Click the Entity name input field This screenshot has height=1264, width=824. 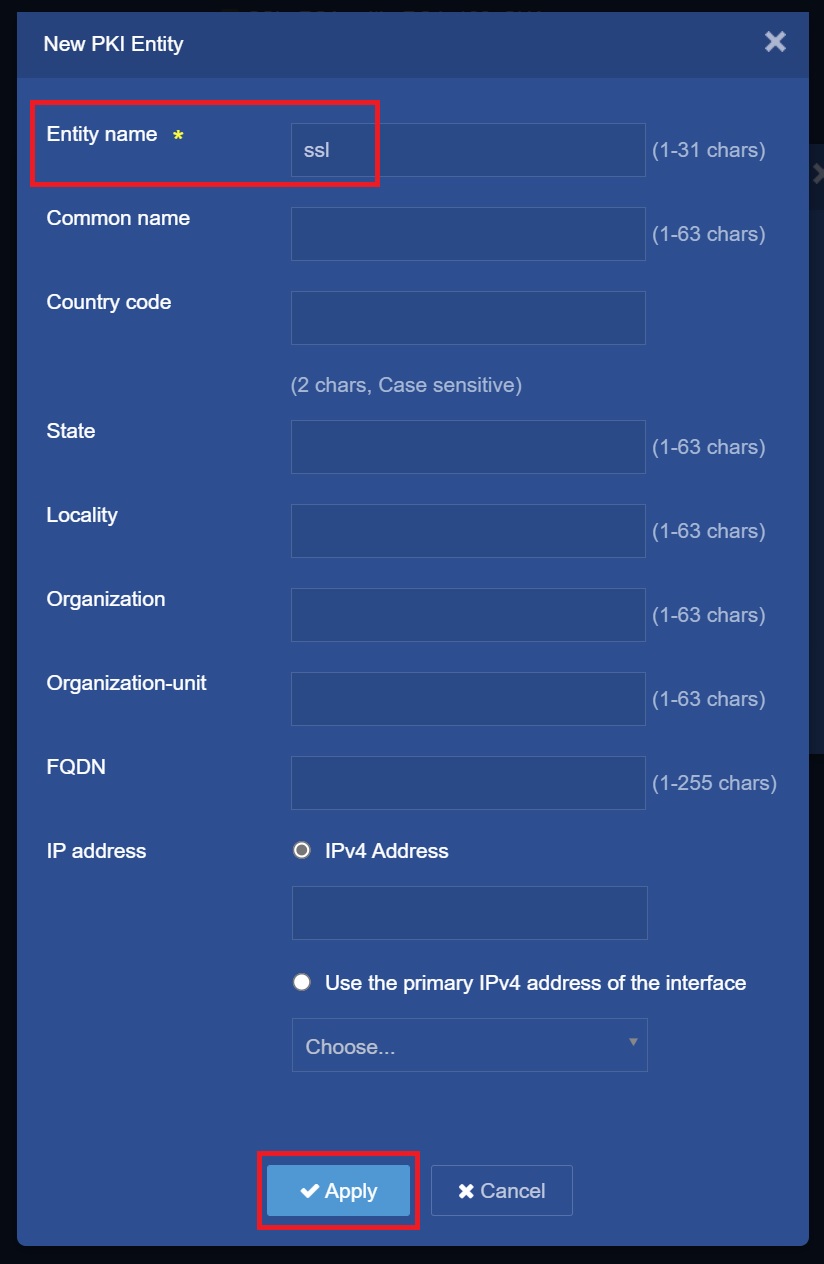pyautogui.click(x=468, y=150)
